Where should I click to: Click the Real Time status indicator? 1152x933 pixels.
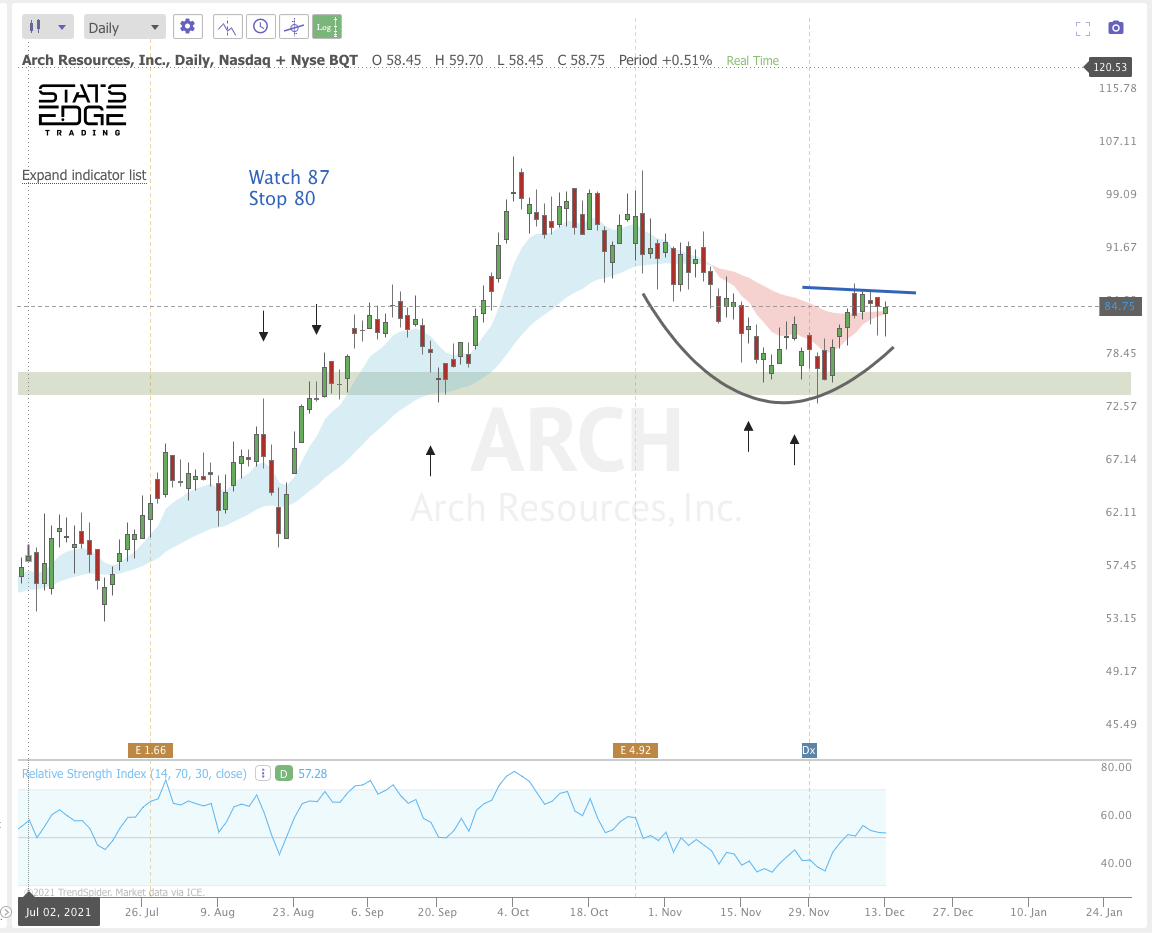[x=751, y=60]
